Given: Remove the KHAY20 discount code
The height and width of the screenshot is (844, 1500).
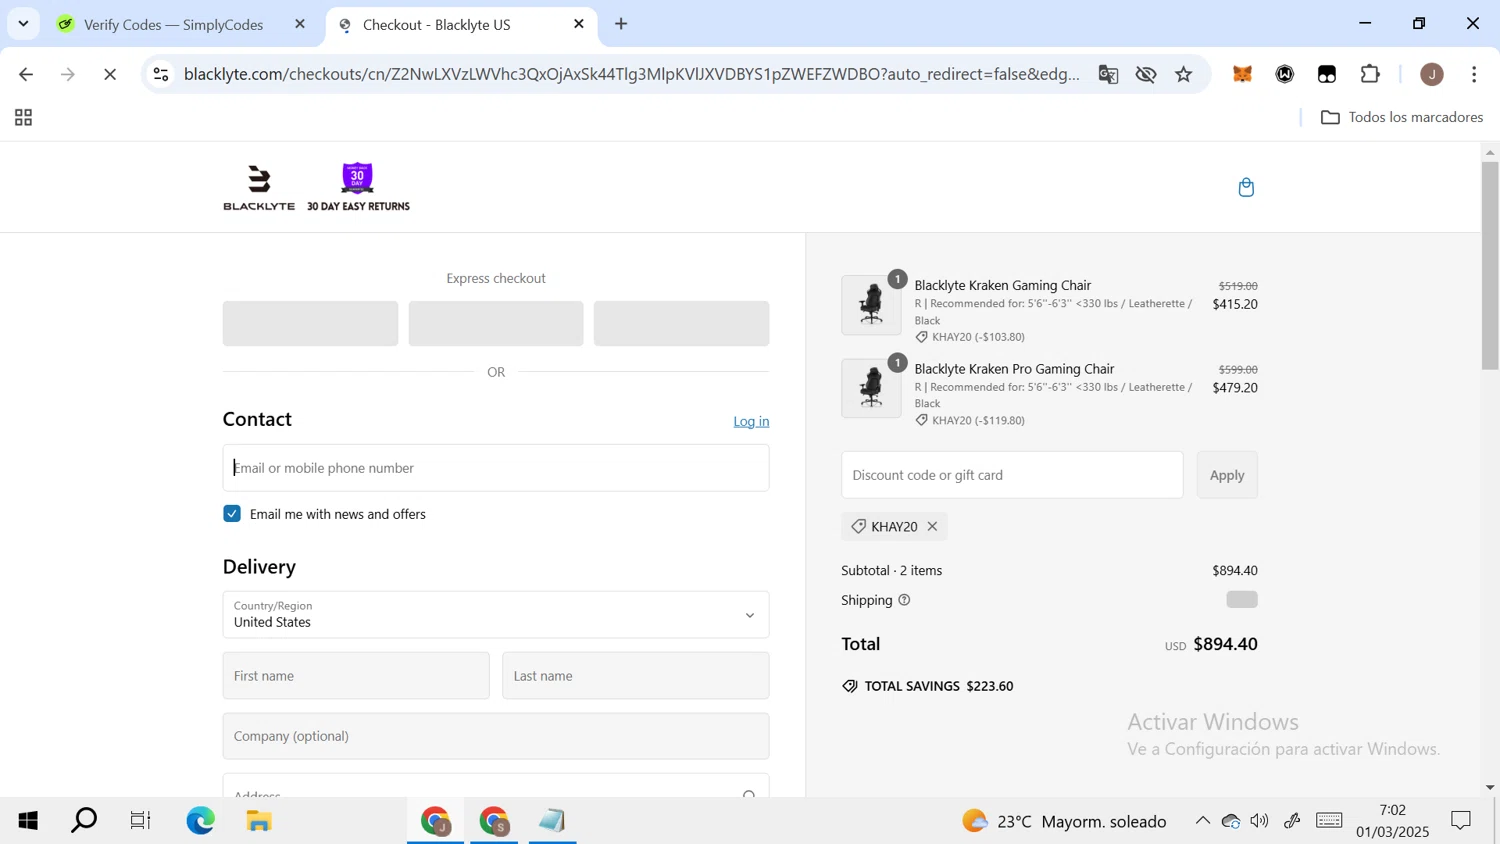Looking at the screenshot, I should pyautogui.click(x=932, y=527).
